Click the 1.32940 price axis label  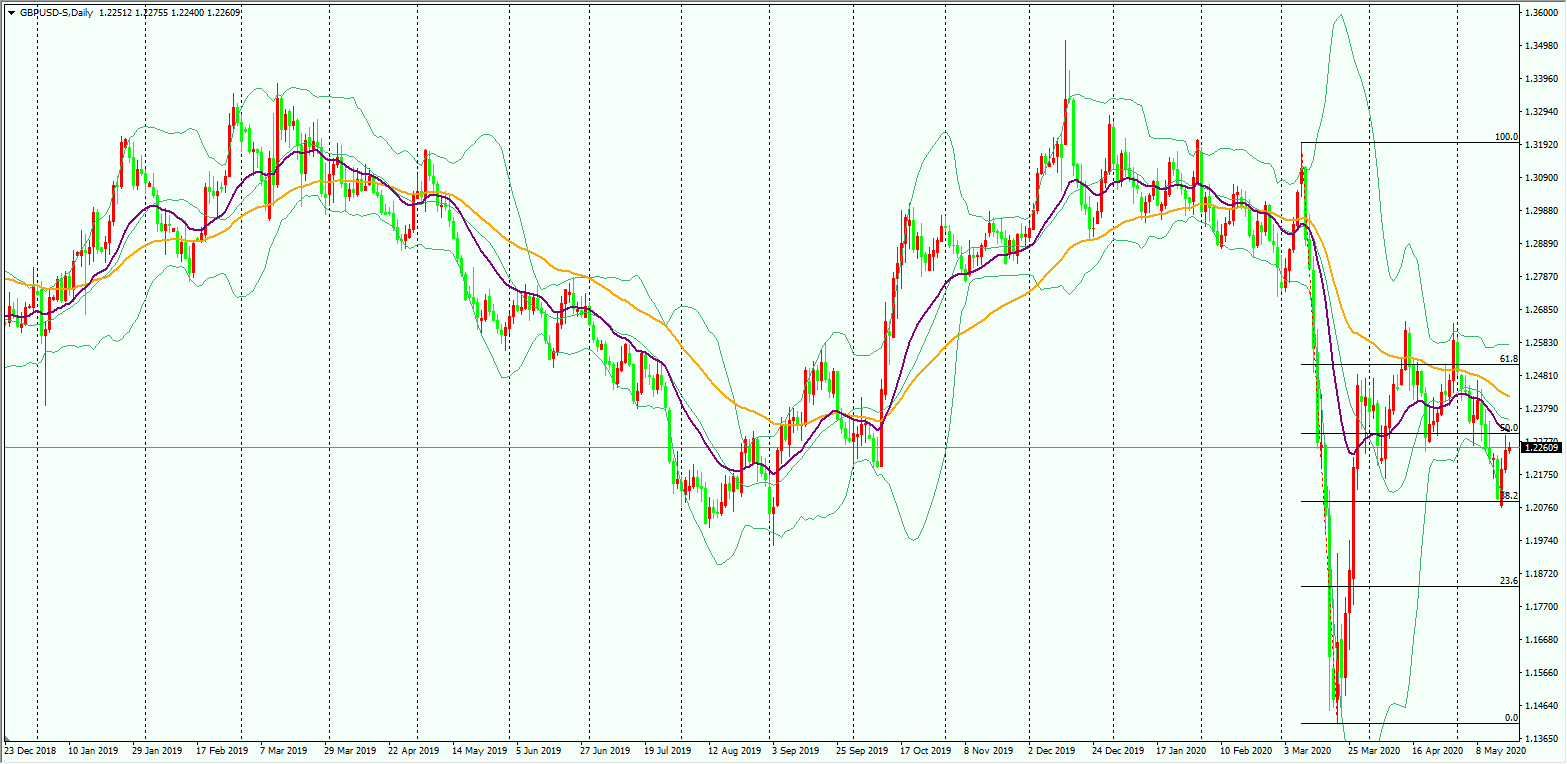point(1541,112)
